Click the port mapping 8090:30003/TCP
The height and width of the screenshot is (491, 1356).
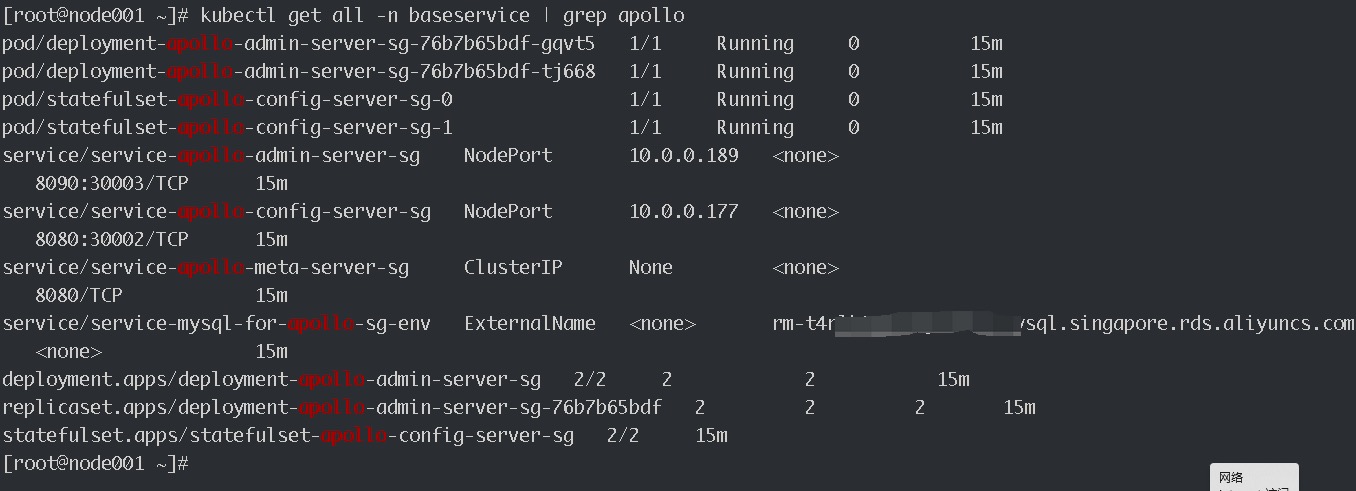(111, 183)
